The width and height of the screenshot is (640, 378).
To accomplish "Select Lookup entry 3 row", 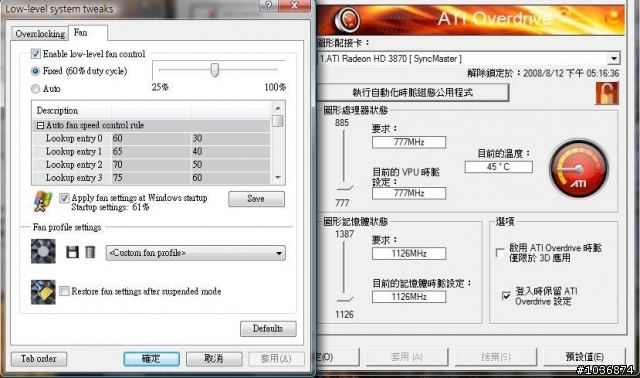I will [x=151, y=178].
